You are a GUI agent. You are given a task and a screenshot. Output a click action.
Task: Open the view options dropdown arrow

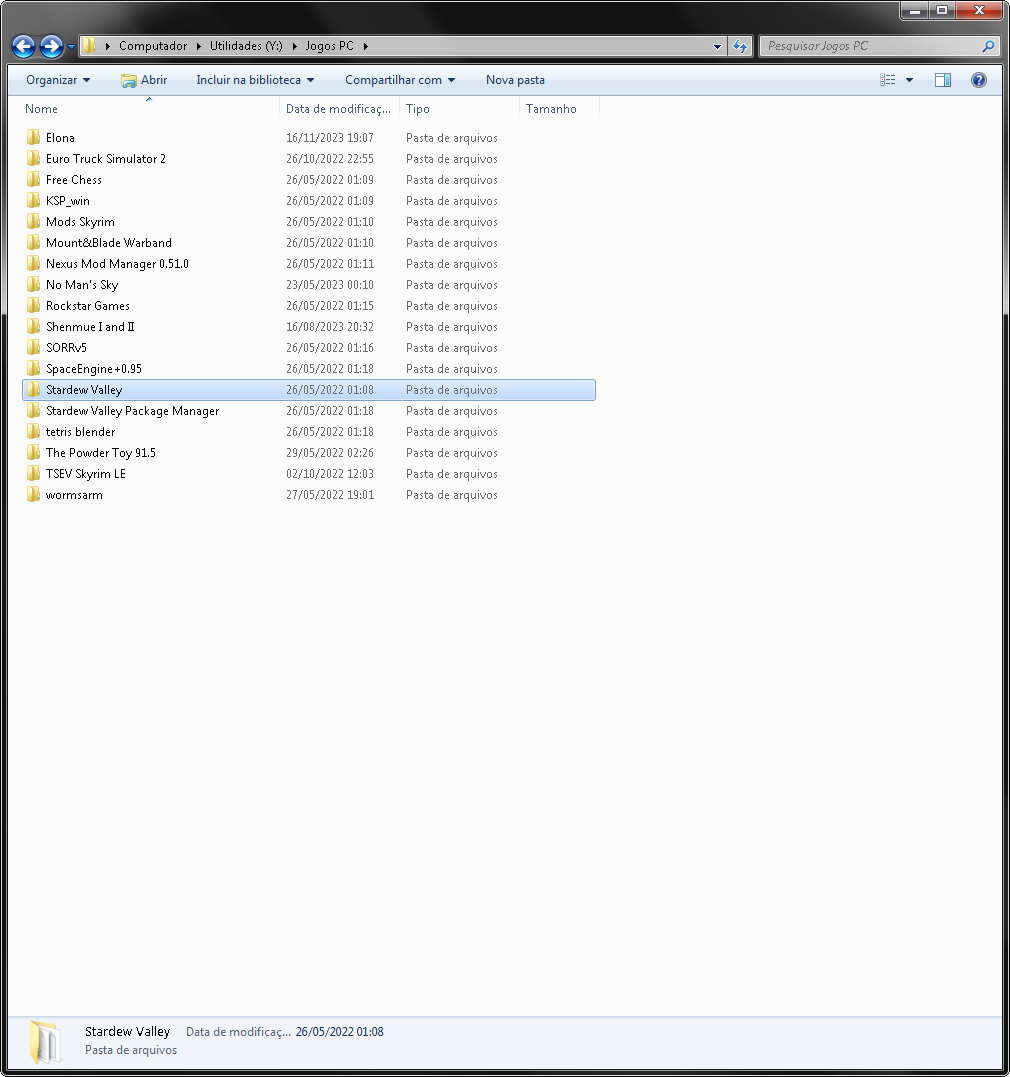[909, 80]
